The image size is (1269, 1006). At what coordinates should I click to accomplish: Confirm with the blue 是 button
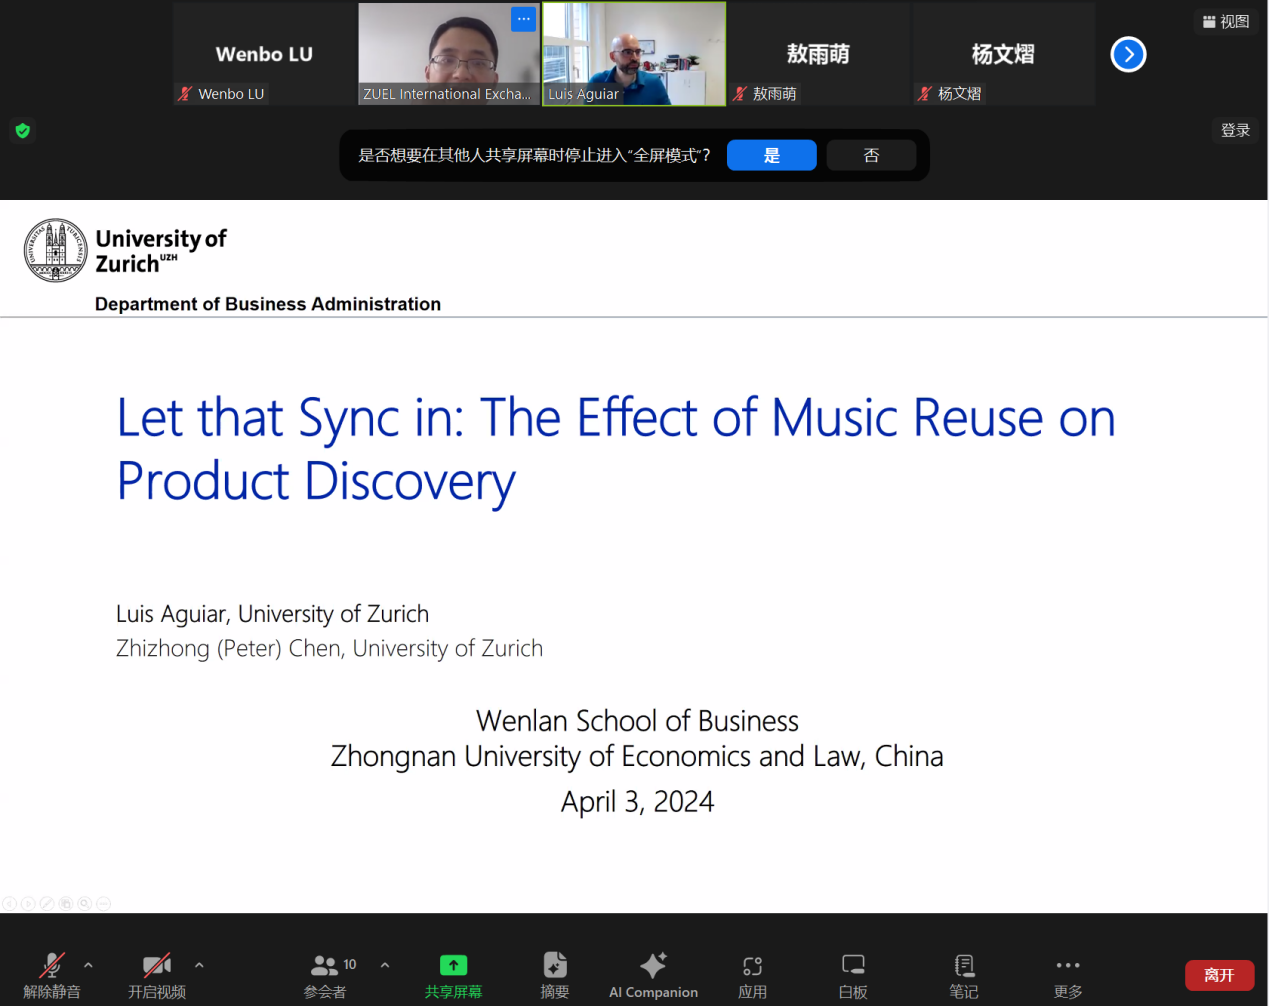coord(771,155)
